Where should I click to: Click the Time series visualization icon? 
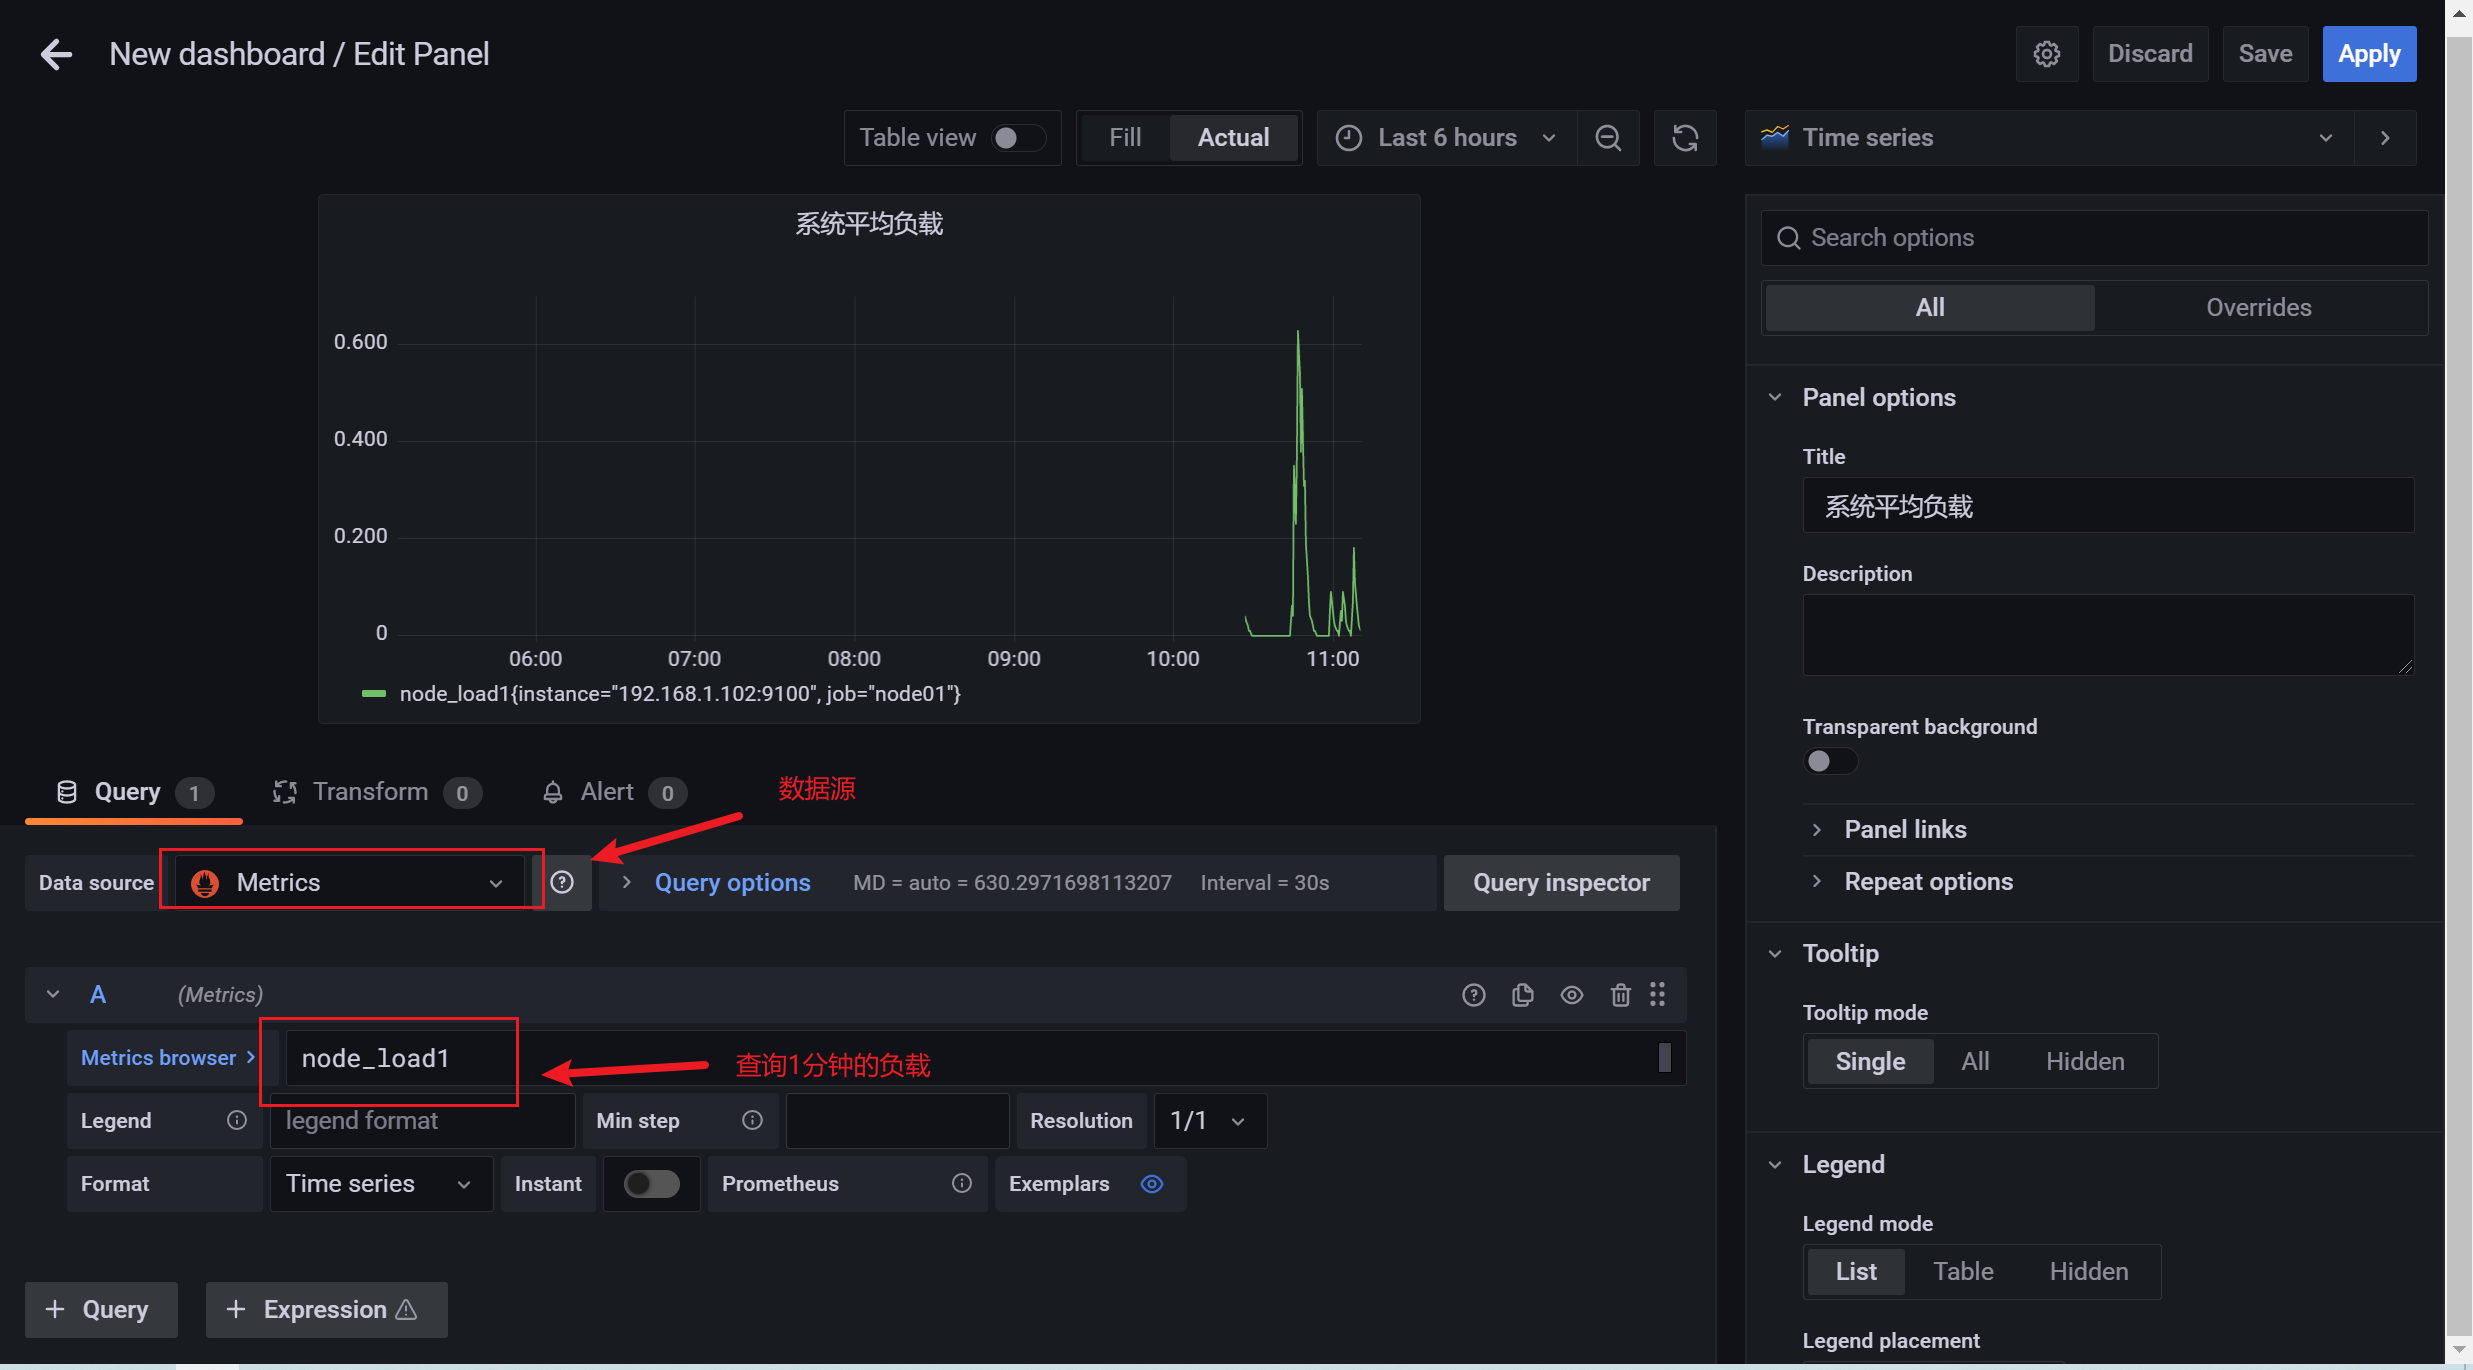[x=1775, y=137]
